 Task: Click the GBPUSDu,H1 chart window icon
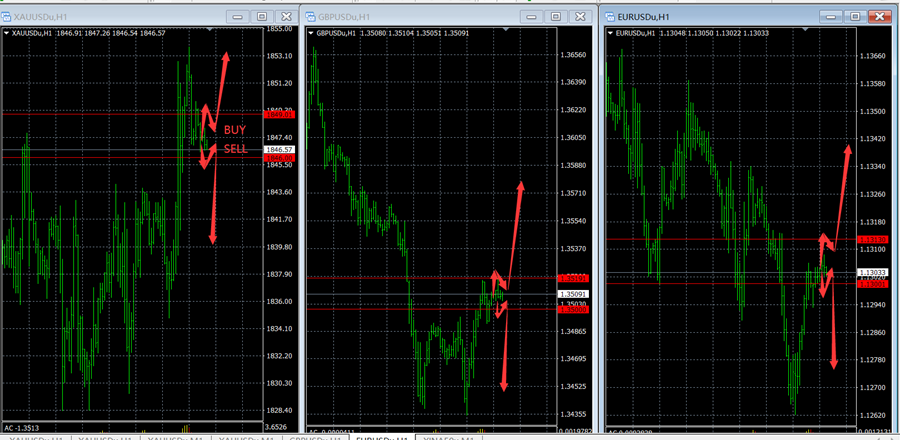click(310, 17)
